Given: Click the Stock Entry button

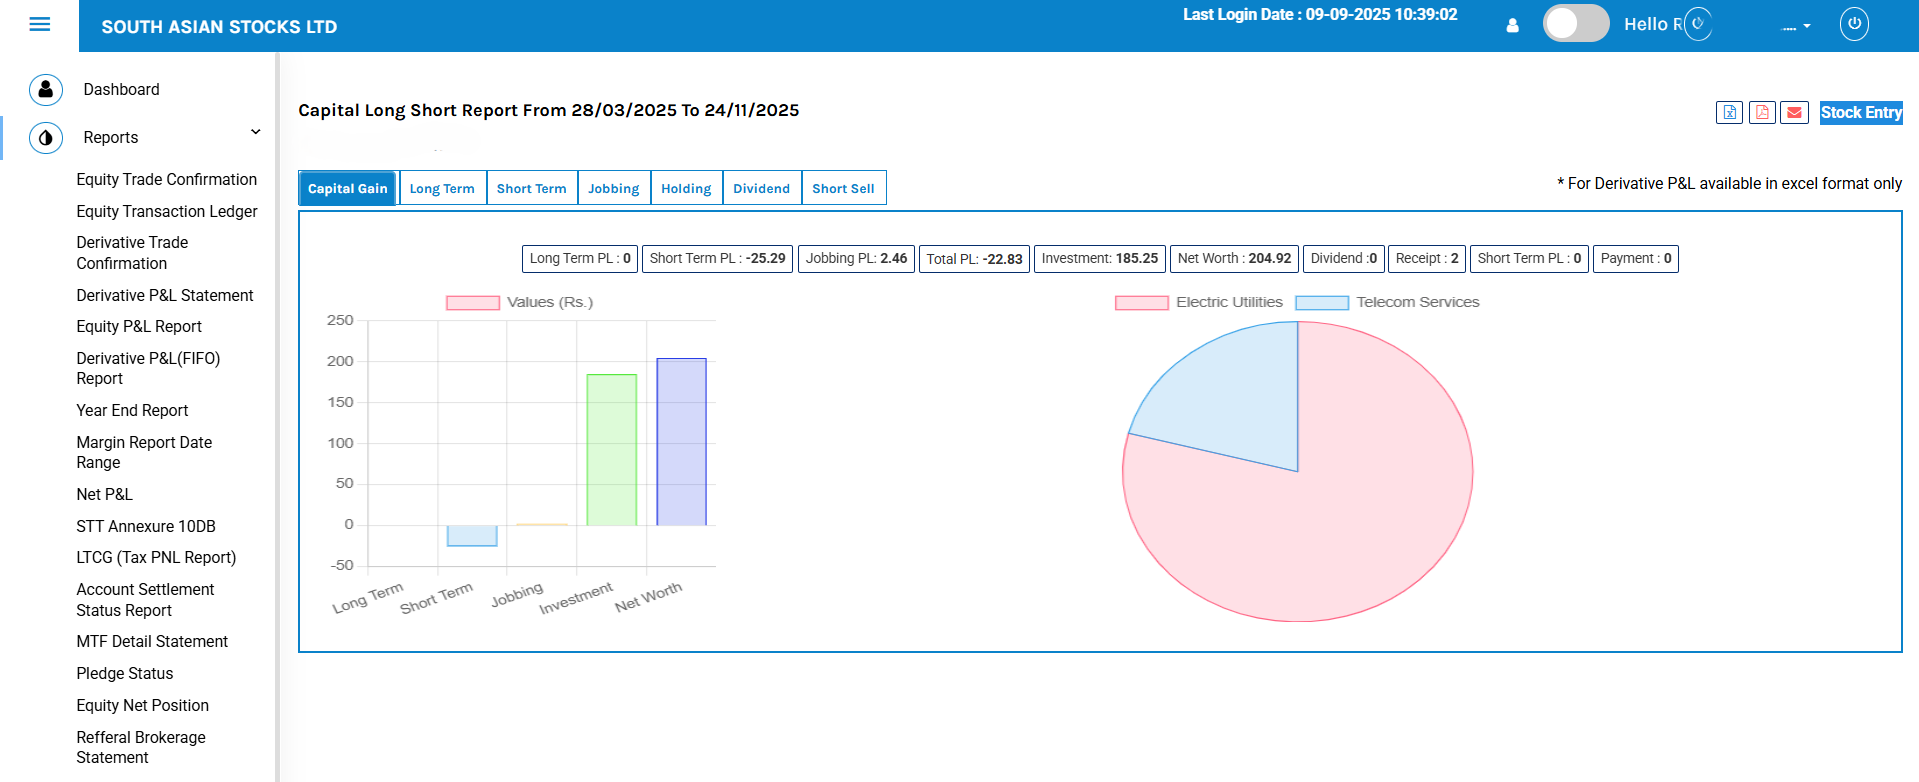Looking at the screenshot, I should click(1860, 113).
